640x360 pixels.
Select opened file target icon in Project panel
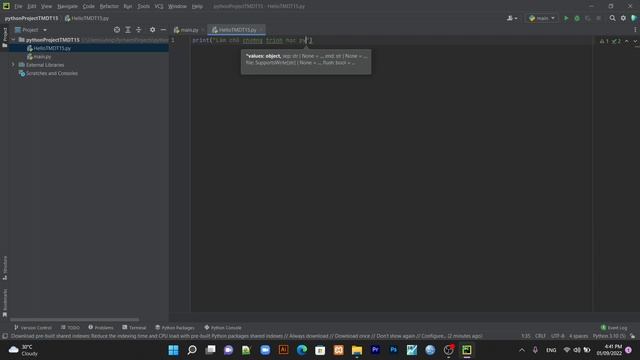117,30
